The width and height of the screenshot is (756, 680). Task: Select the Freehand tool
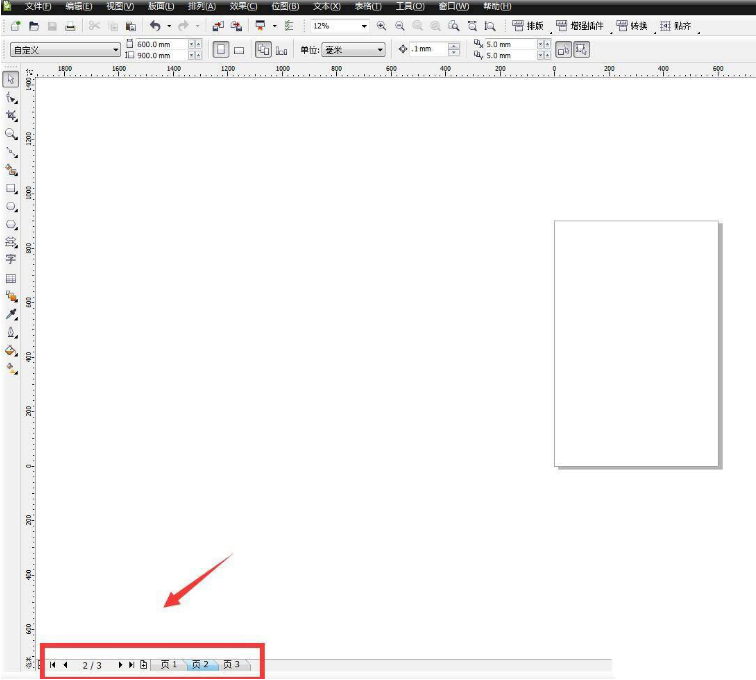(x=11, y=152)
